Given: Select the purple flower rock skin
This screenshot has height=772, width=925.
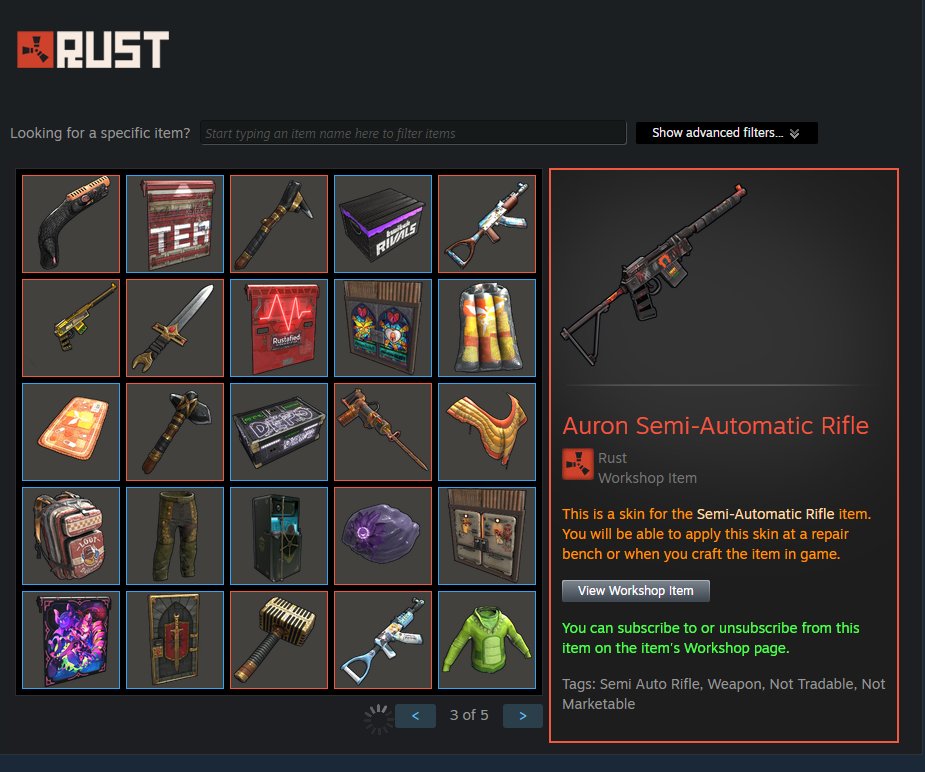Looking at the screenshot, I should point(383,536).
